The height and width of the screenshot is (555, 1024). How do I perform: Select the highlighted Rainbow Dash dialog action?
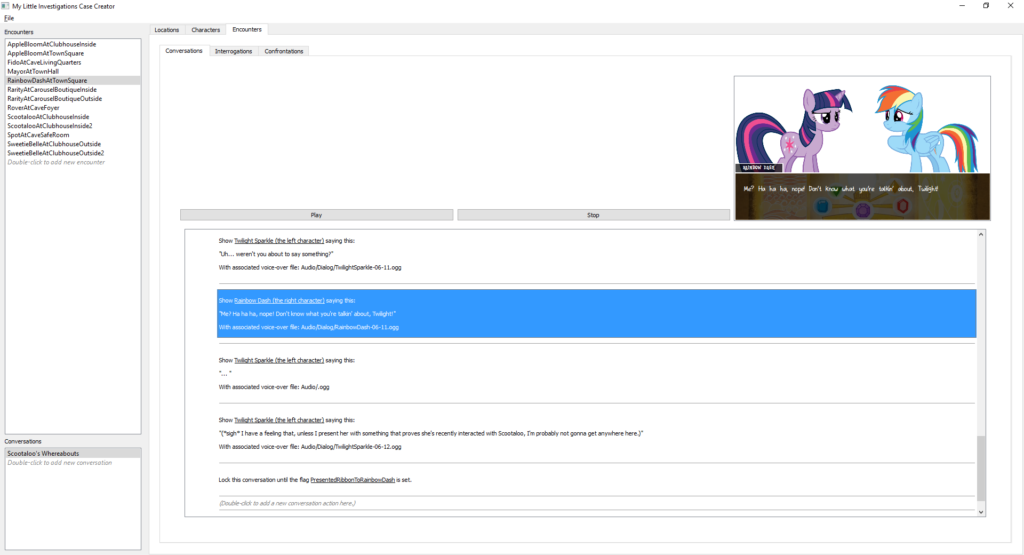596,313
